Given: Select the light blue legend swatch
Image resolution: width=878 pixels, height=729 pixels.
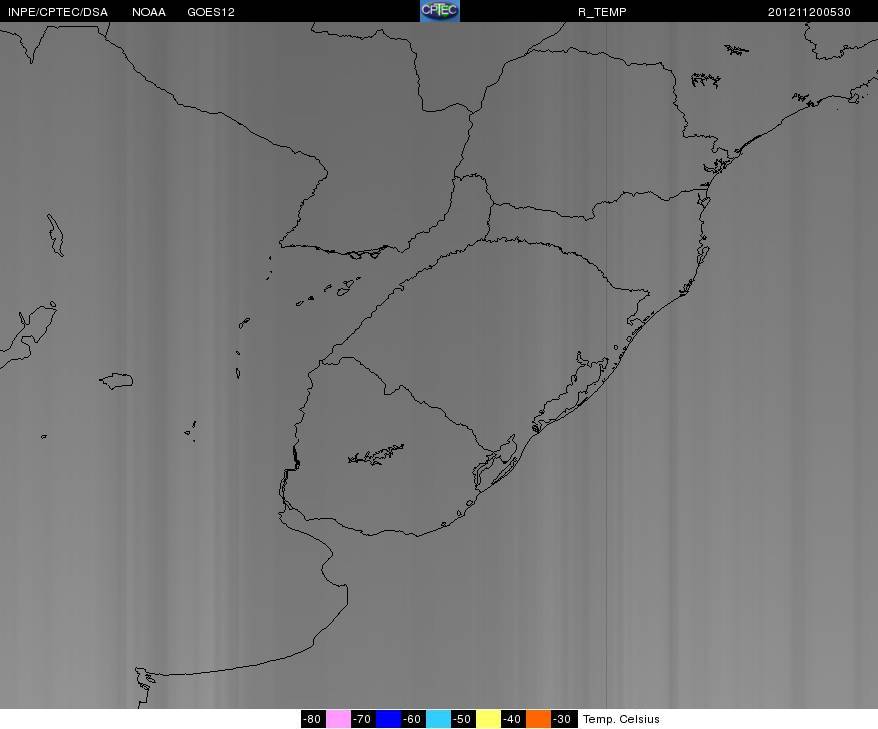Looking at the screenshot, I should pyautogui.click(x=438, y=719).
